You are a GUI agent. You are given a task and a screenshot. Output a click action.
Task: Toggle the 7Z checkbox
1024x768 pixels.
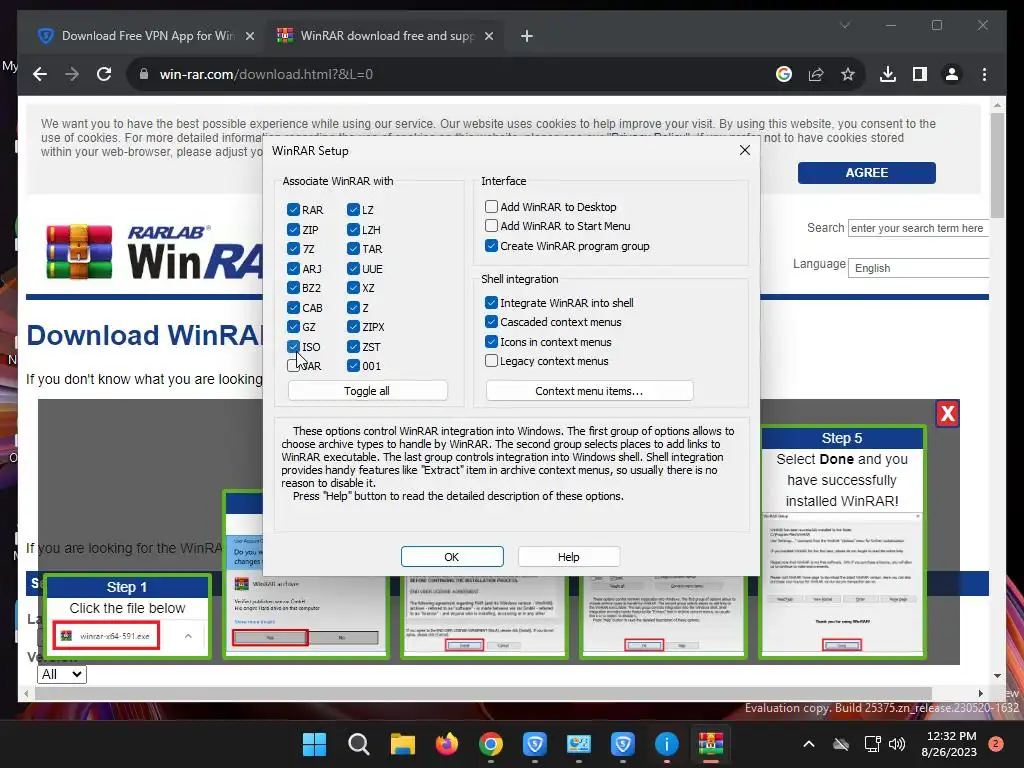293,249
